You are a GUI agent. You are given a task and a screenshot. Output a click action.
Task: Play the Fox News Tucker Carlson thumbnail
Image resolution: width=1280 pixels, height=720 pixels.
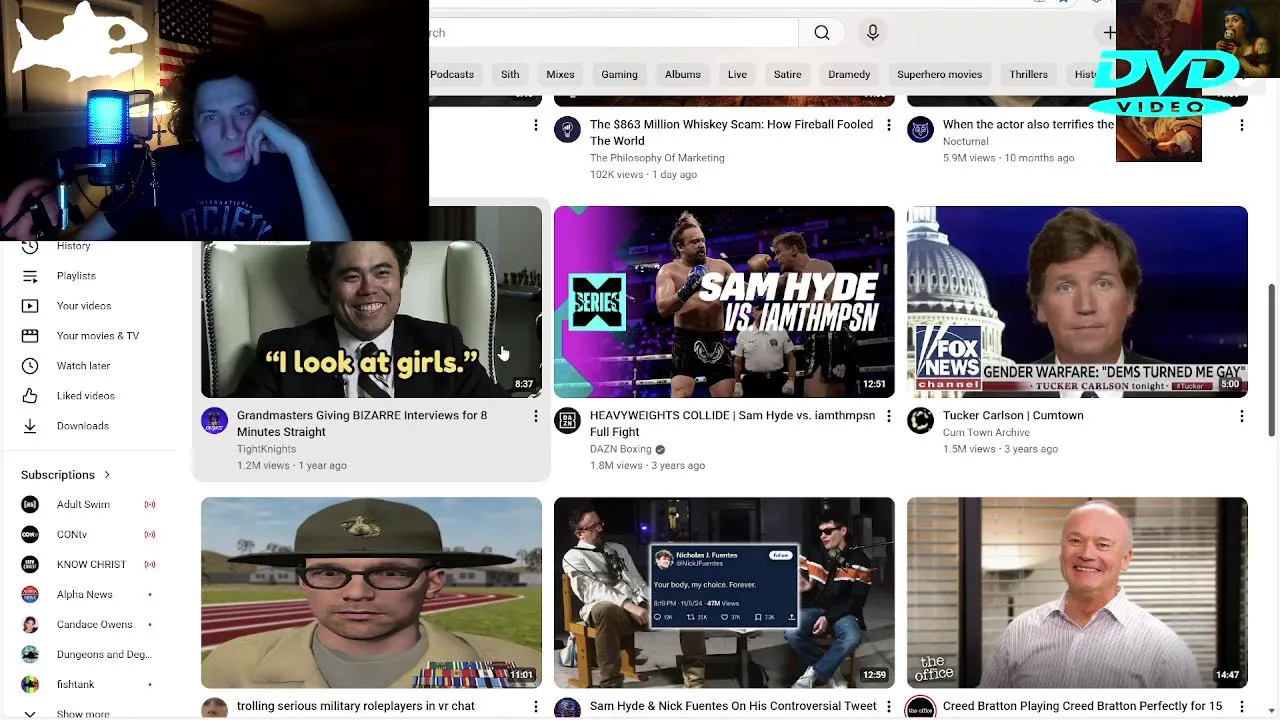tap(1077, 302)
